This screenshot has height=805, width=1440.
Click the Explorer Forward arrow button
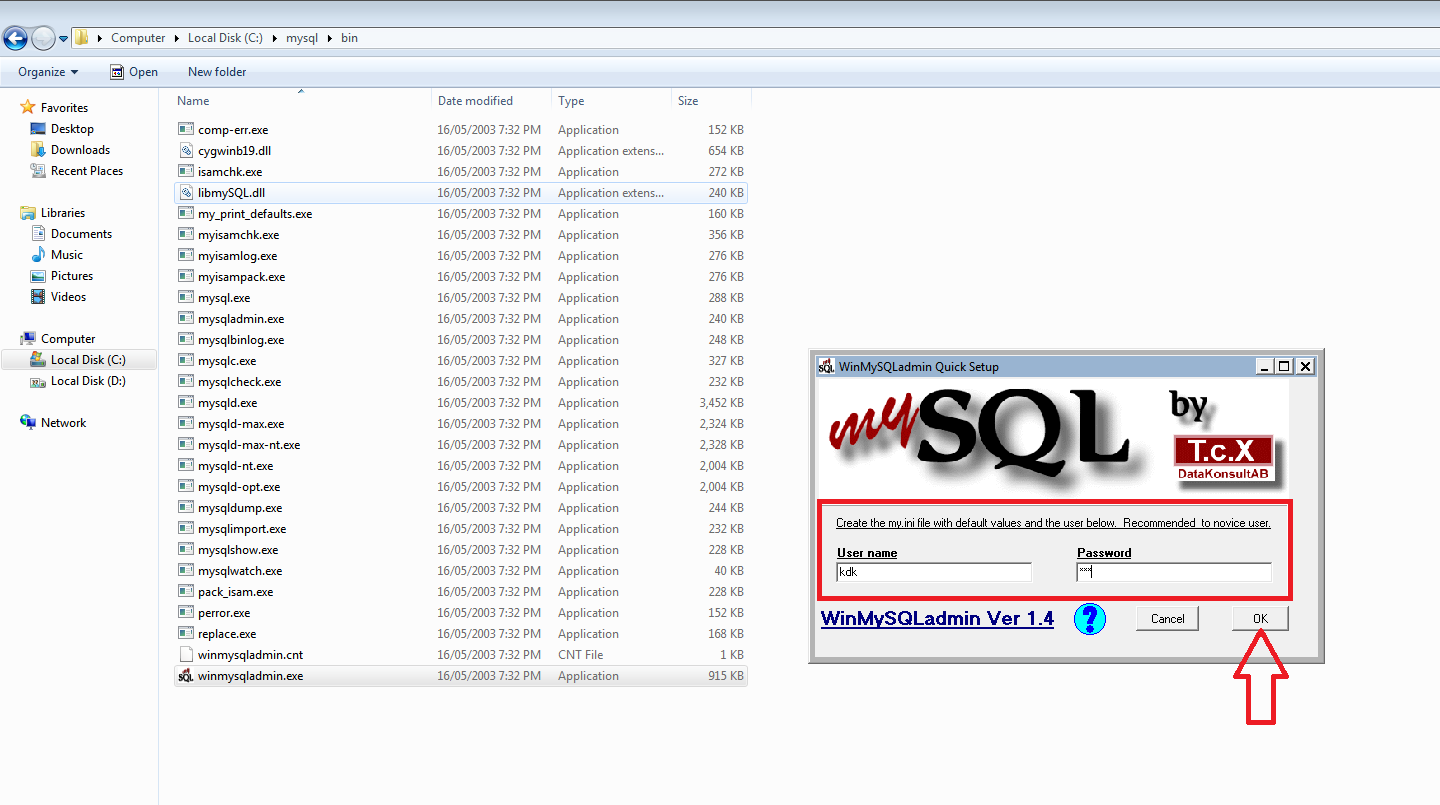point(44,39)
